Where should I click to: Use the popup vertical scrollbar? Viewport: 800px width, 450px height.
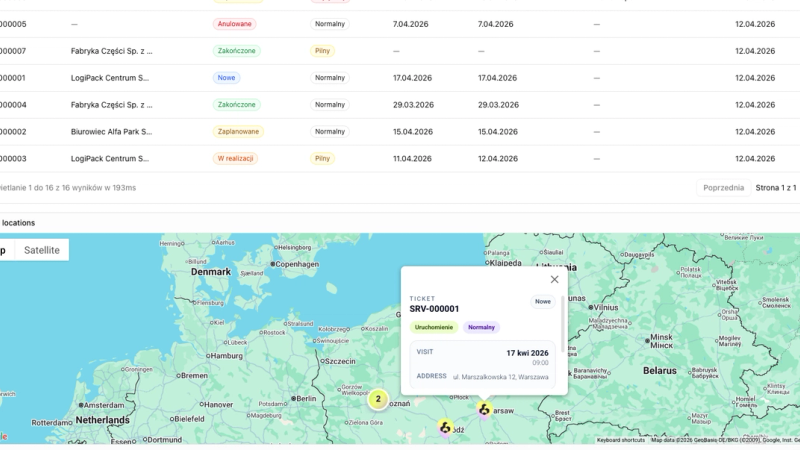pyautogui.click(x=563, y=324)
